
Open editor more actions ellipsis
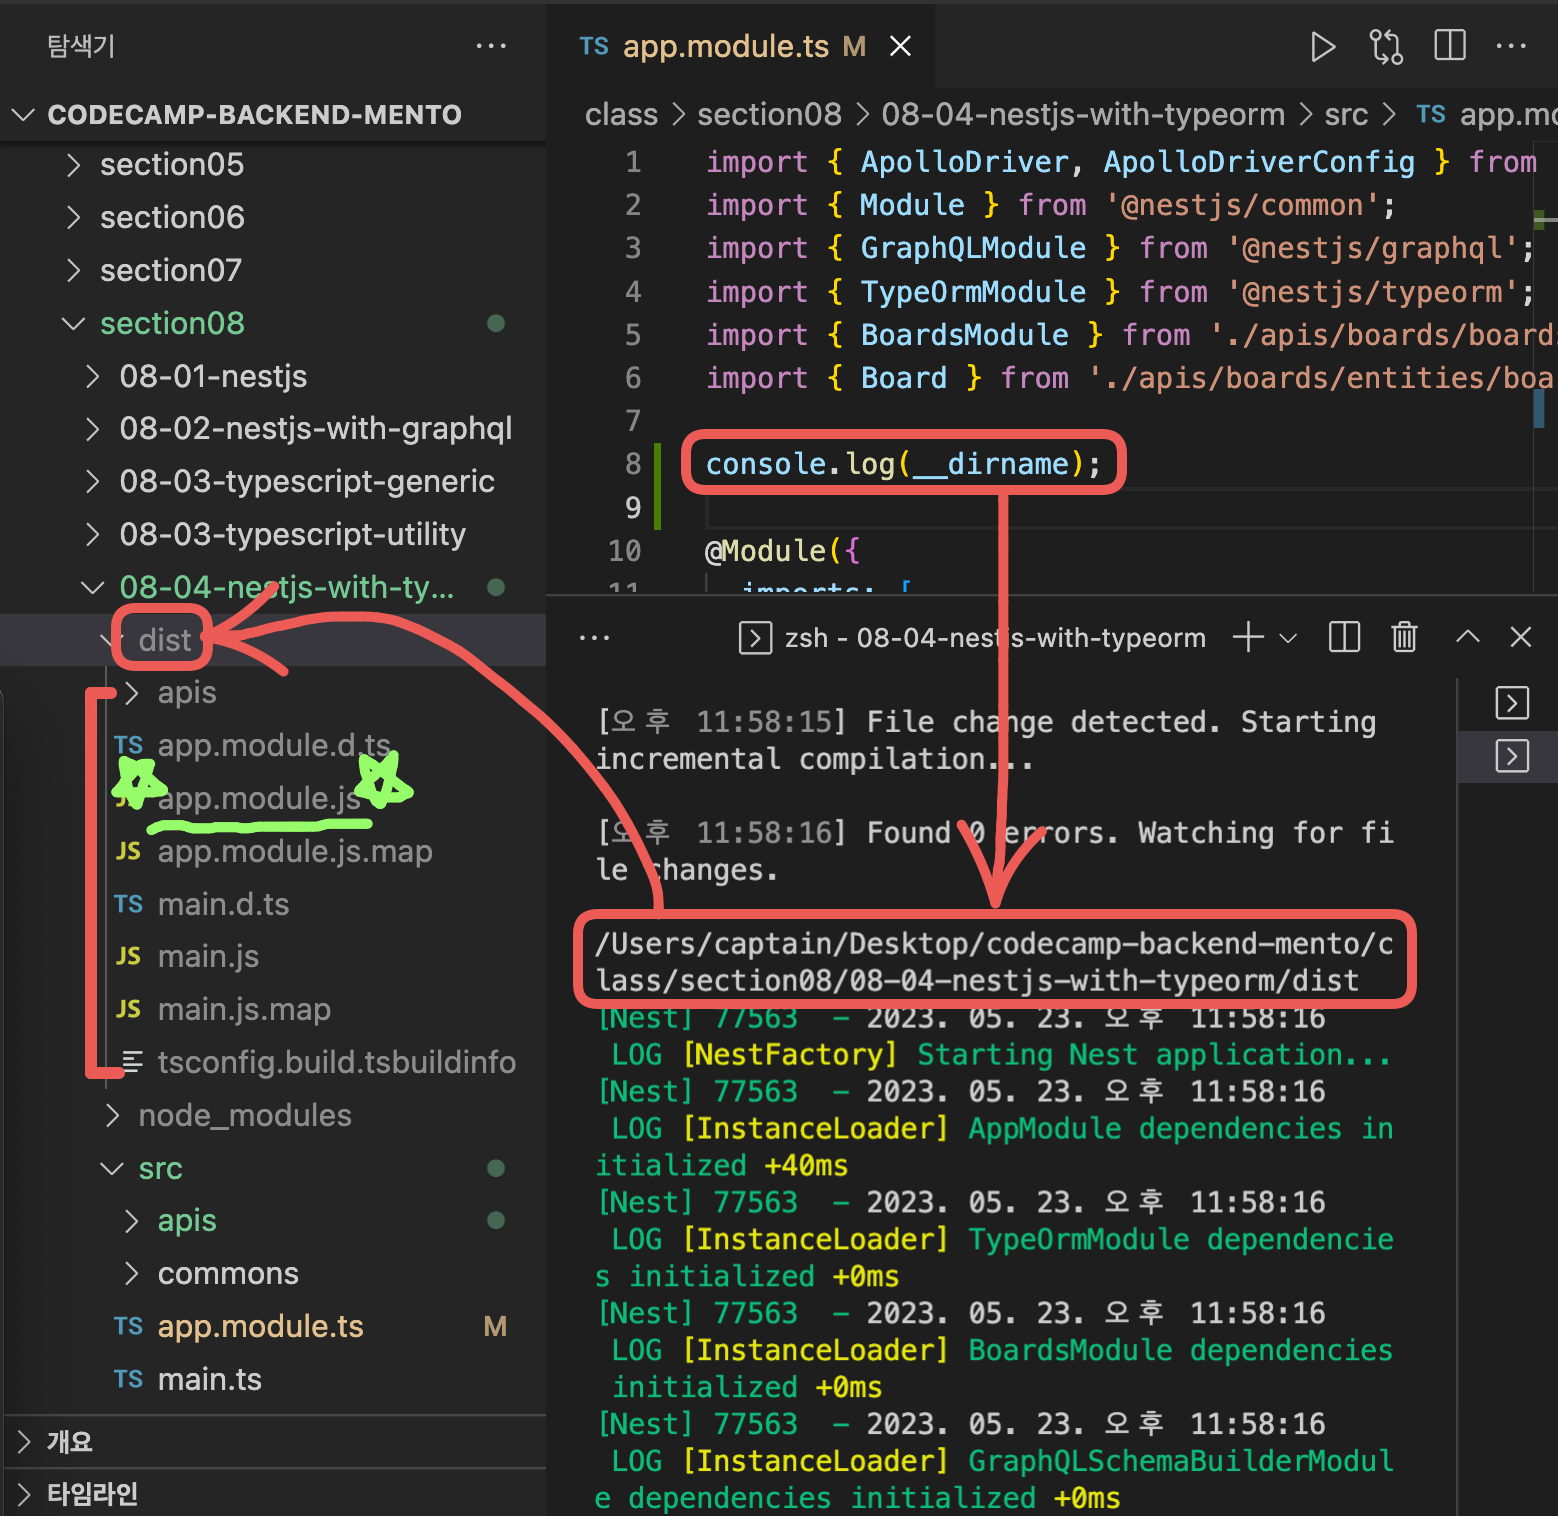[x=1510, y=46]
